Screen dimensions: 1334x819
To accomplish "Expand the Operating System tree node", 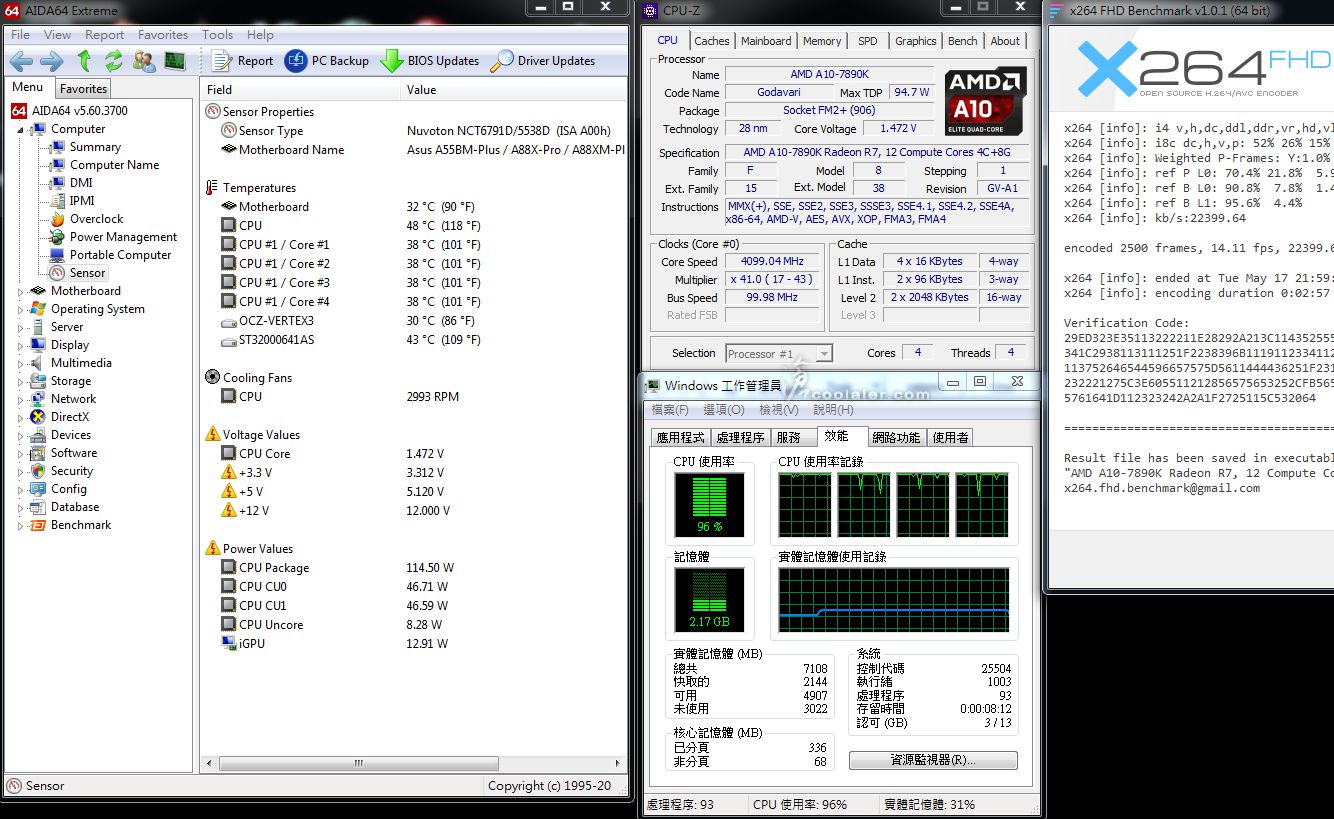I will coord(21,310).
